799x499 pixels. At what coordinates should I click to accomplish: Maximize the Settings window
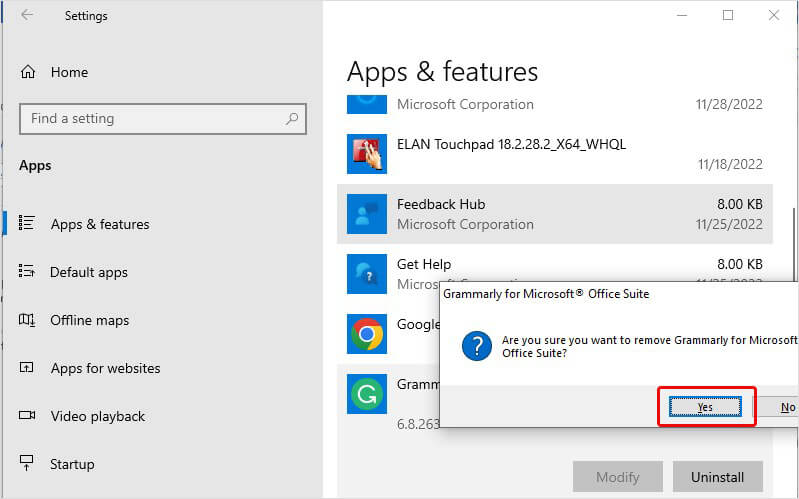pyautogui.click(x=728, y=15)
